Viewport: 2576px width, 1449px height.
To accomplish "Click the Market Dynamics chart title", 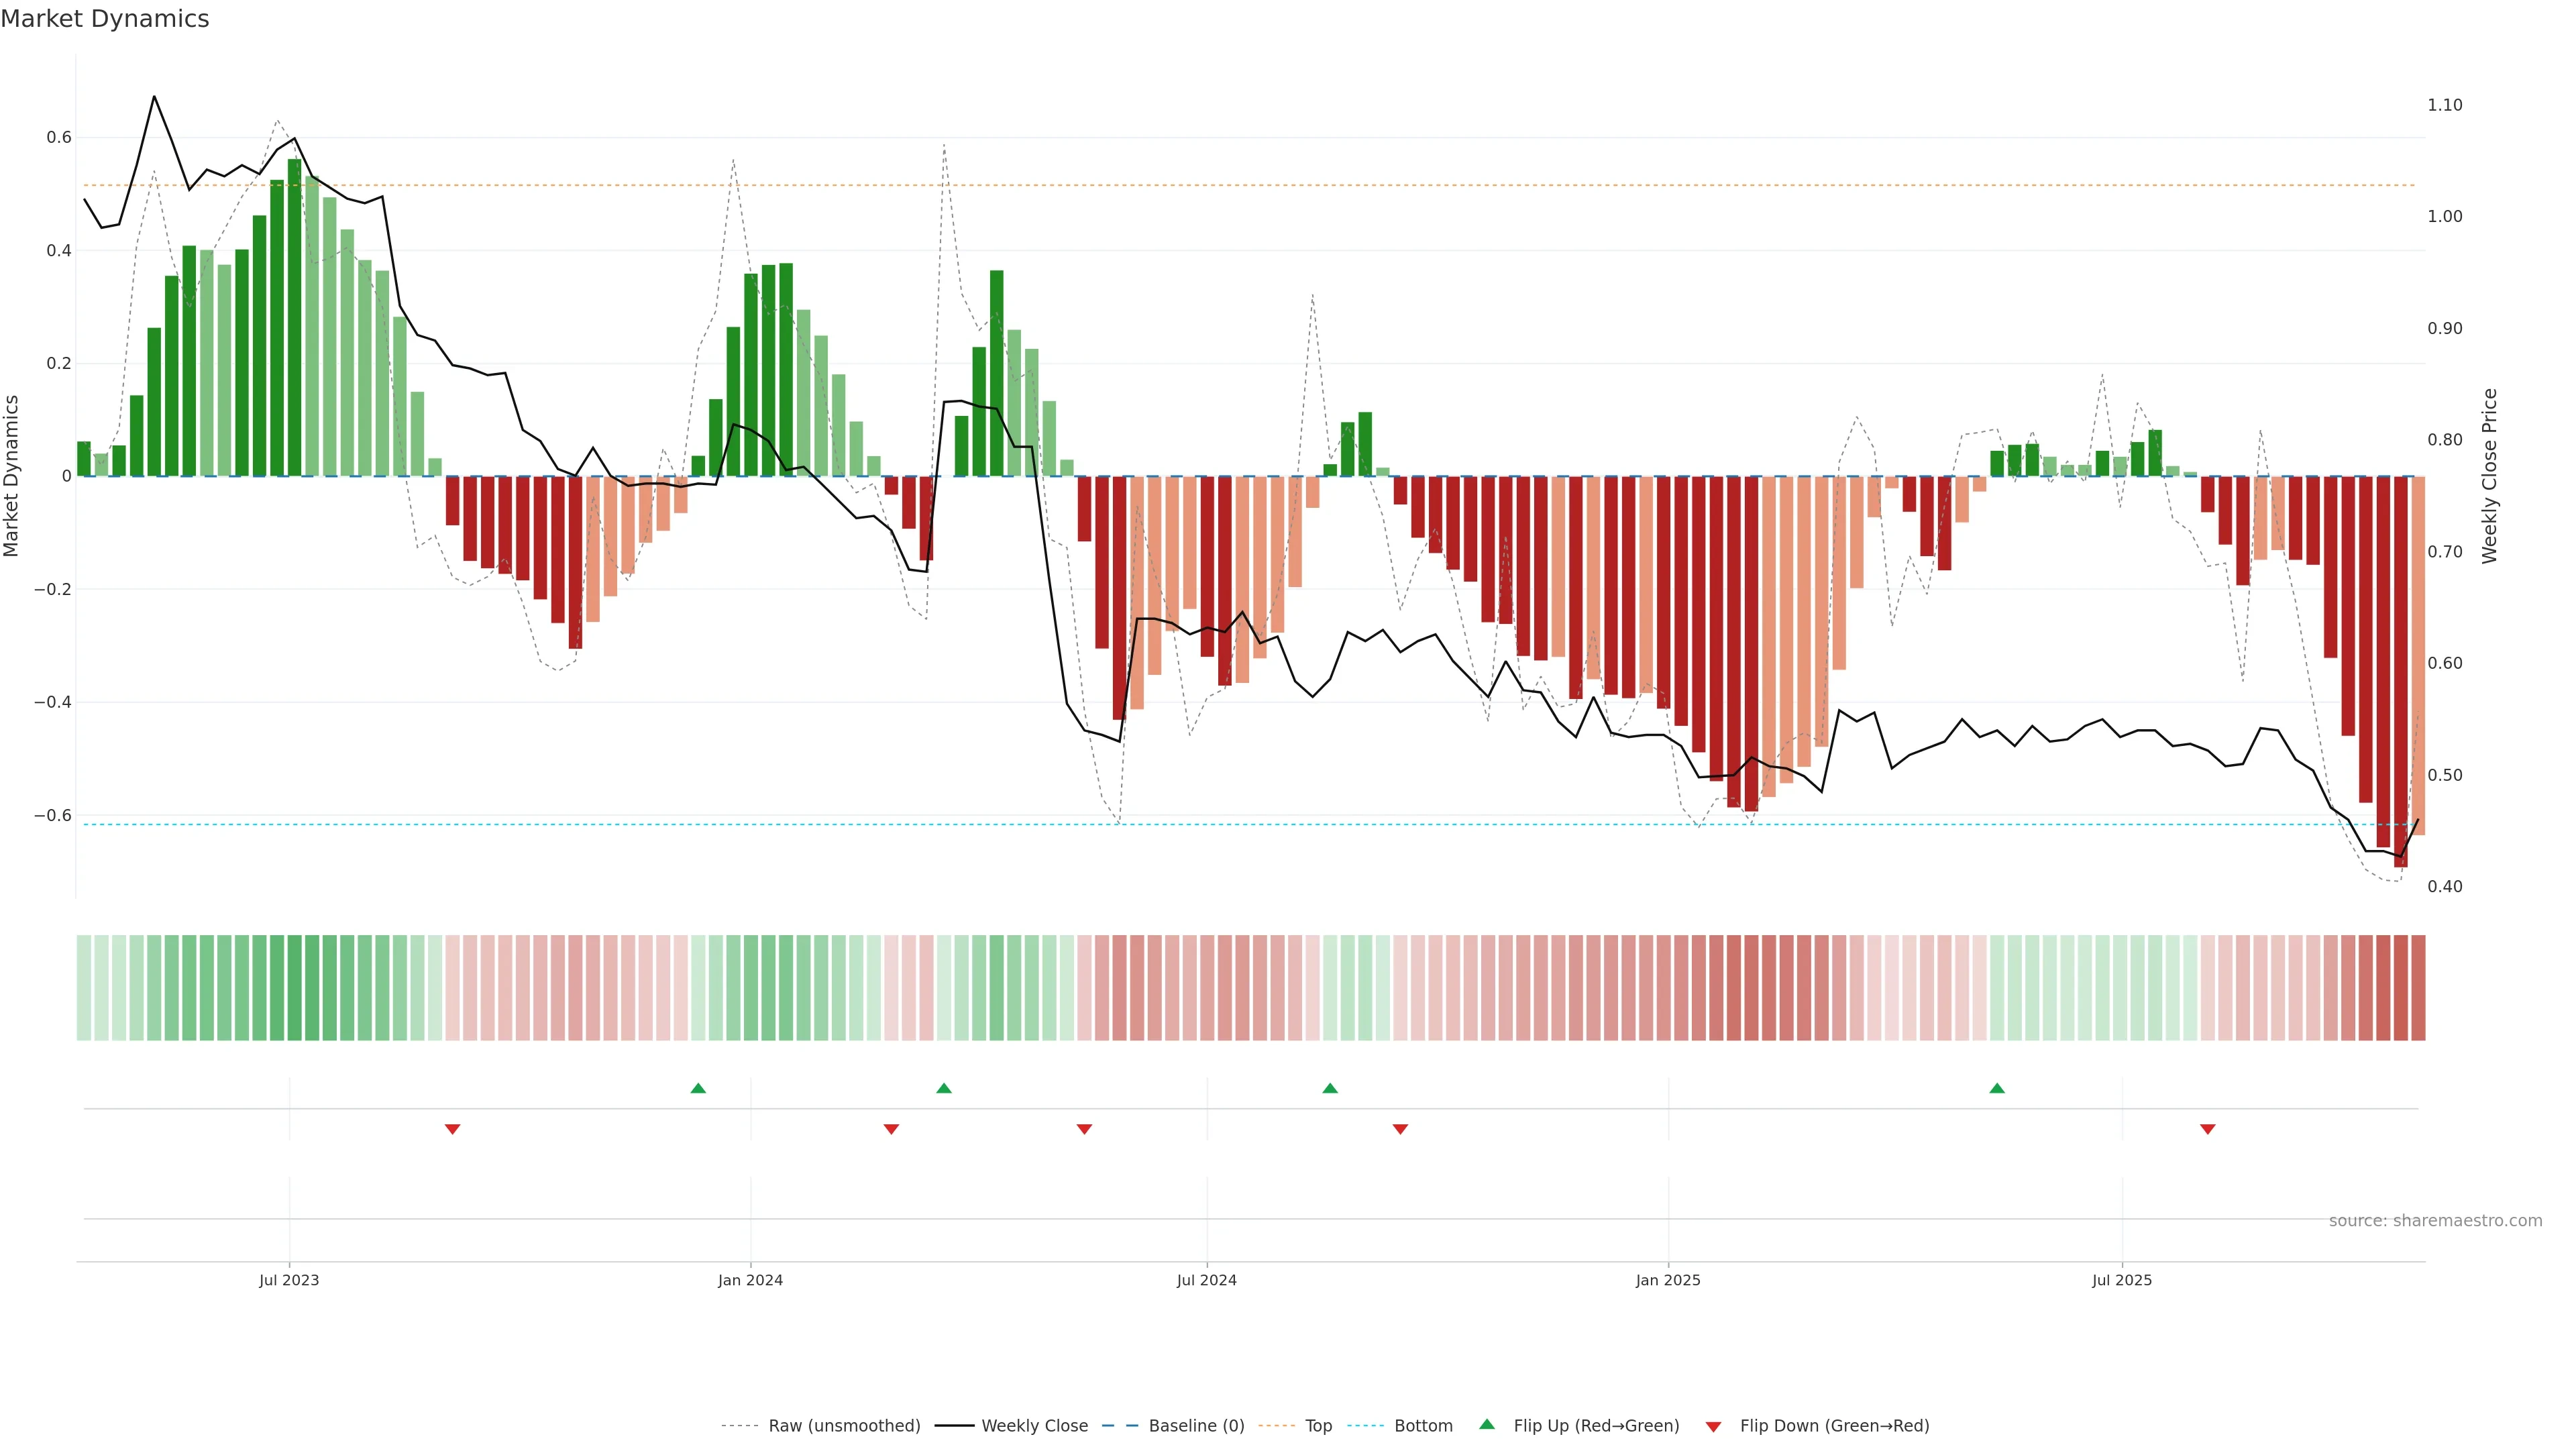I will coord(105,19).
